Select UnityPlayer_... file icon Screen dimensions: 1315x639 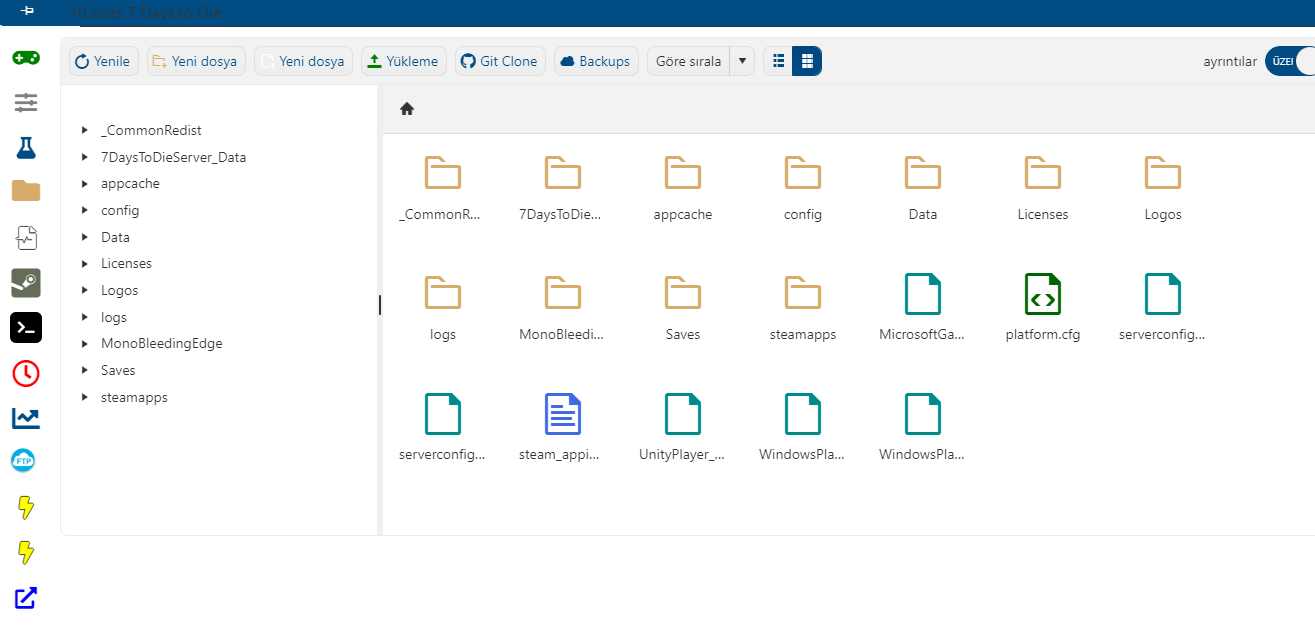683,414
